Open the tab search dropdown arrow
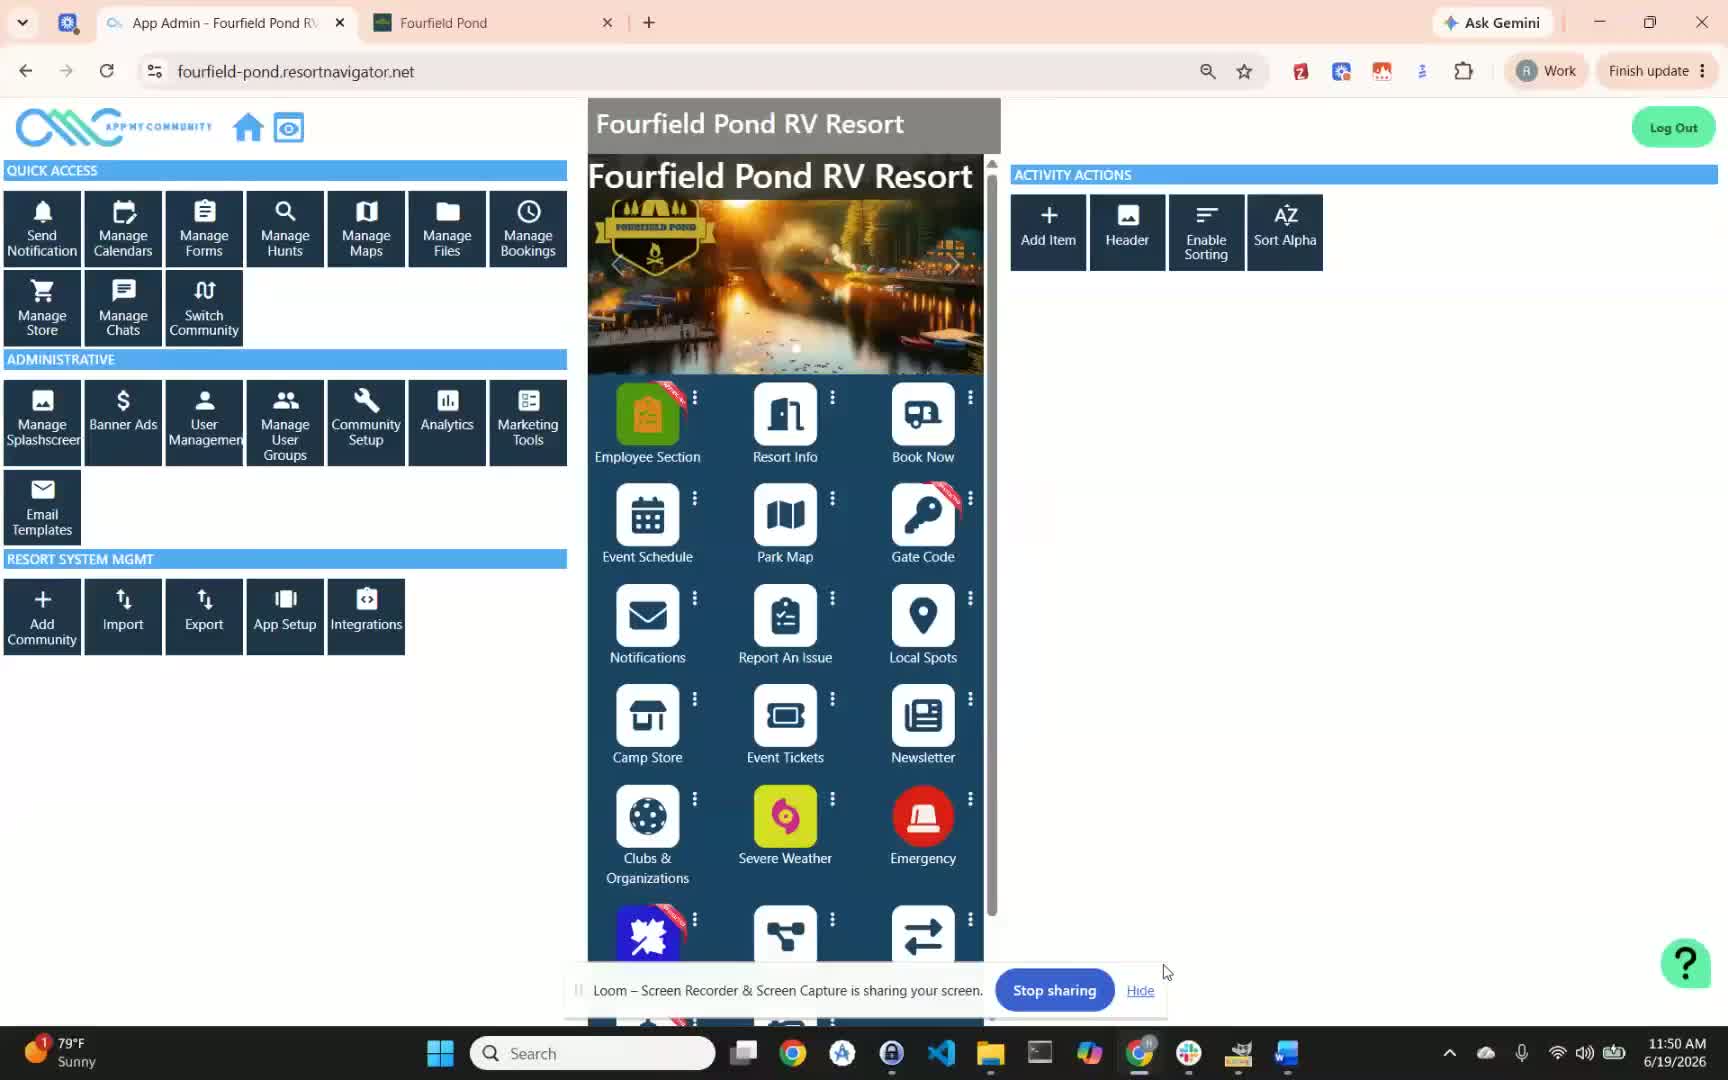Image resolution: width=1728 pixels, height=1080 pixels. pyautogui.click(x=22, y=22)
